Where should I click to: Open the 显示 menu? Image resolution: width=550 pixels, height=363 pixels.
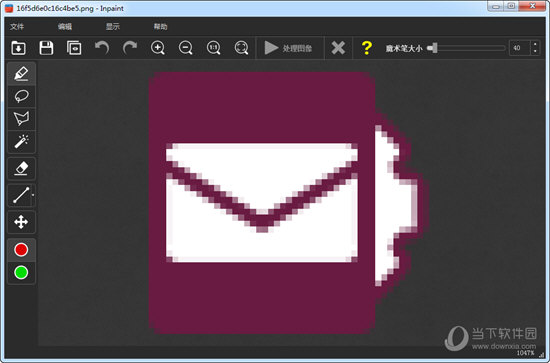[113, 27]
